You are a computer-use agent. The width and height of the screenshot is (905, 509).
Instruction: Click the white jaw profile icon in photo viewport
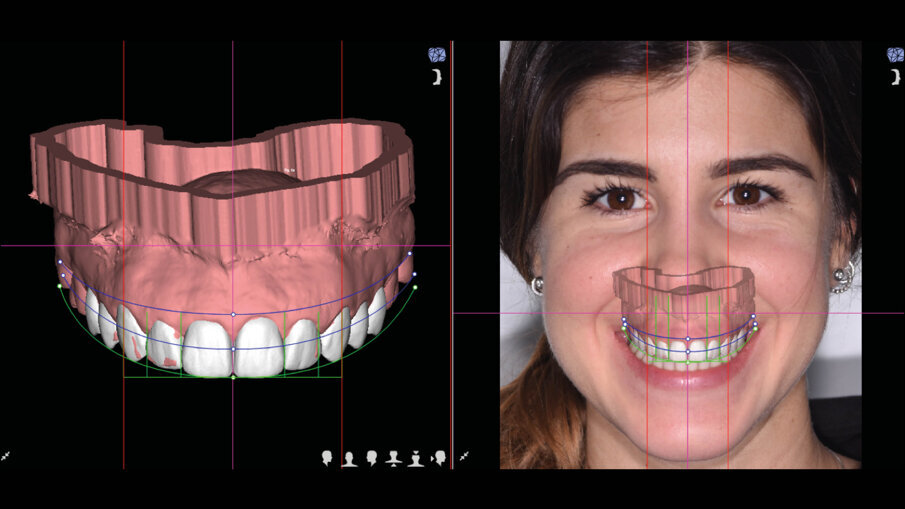[x=894, y=77]
